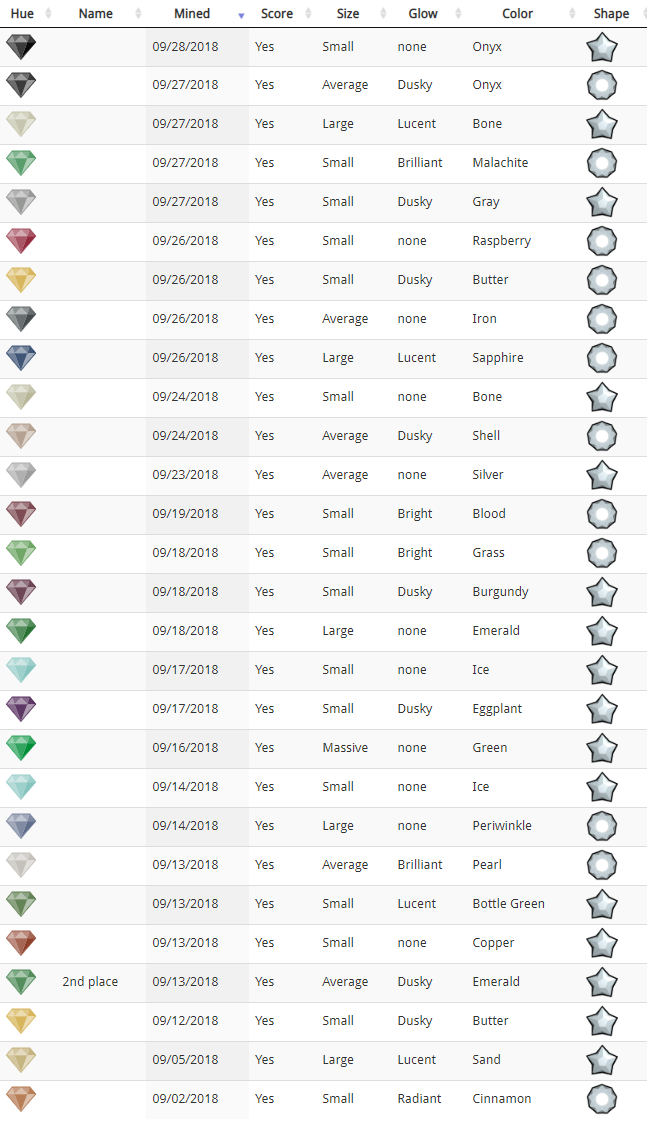Viewport: 647px width, 1121px height.
Task: Select the Sapphire gem icon
Action: click(21, 358)
